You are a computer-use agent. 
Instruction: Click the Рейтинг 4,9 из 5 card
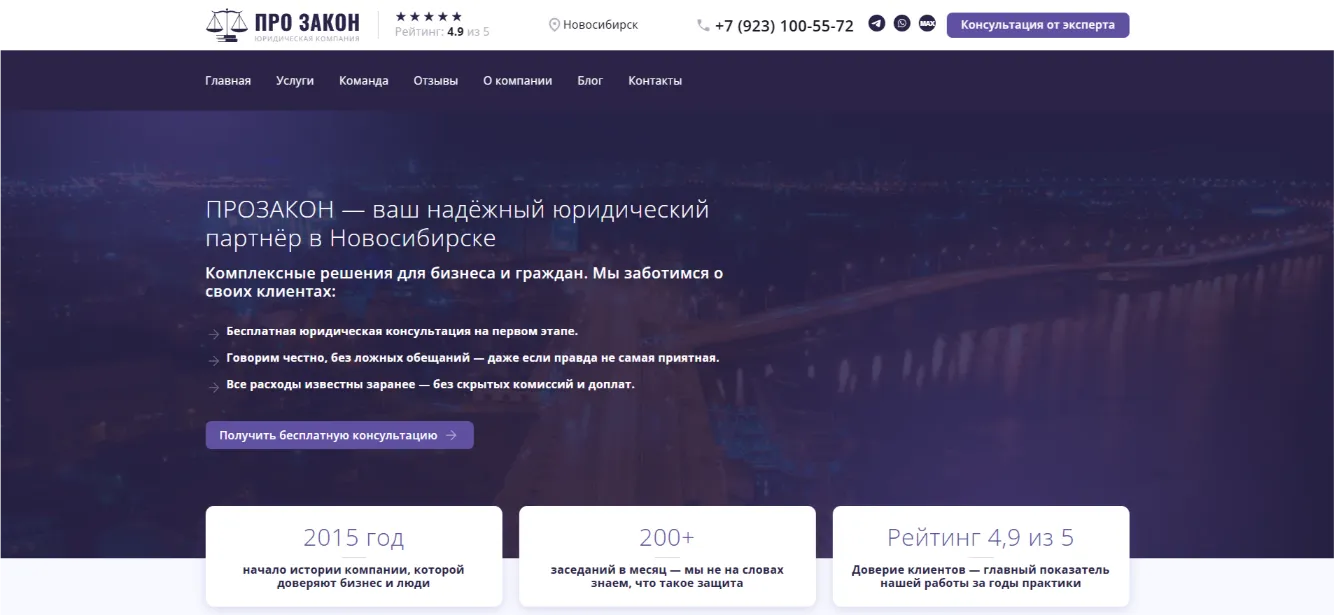pyautogui.click(x=981, y=556)
